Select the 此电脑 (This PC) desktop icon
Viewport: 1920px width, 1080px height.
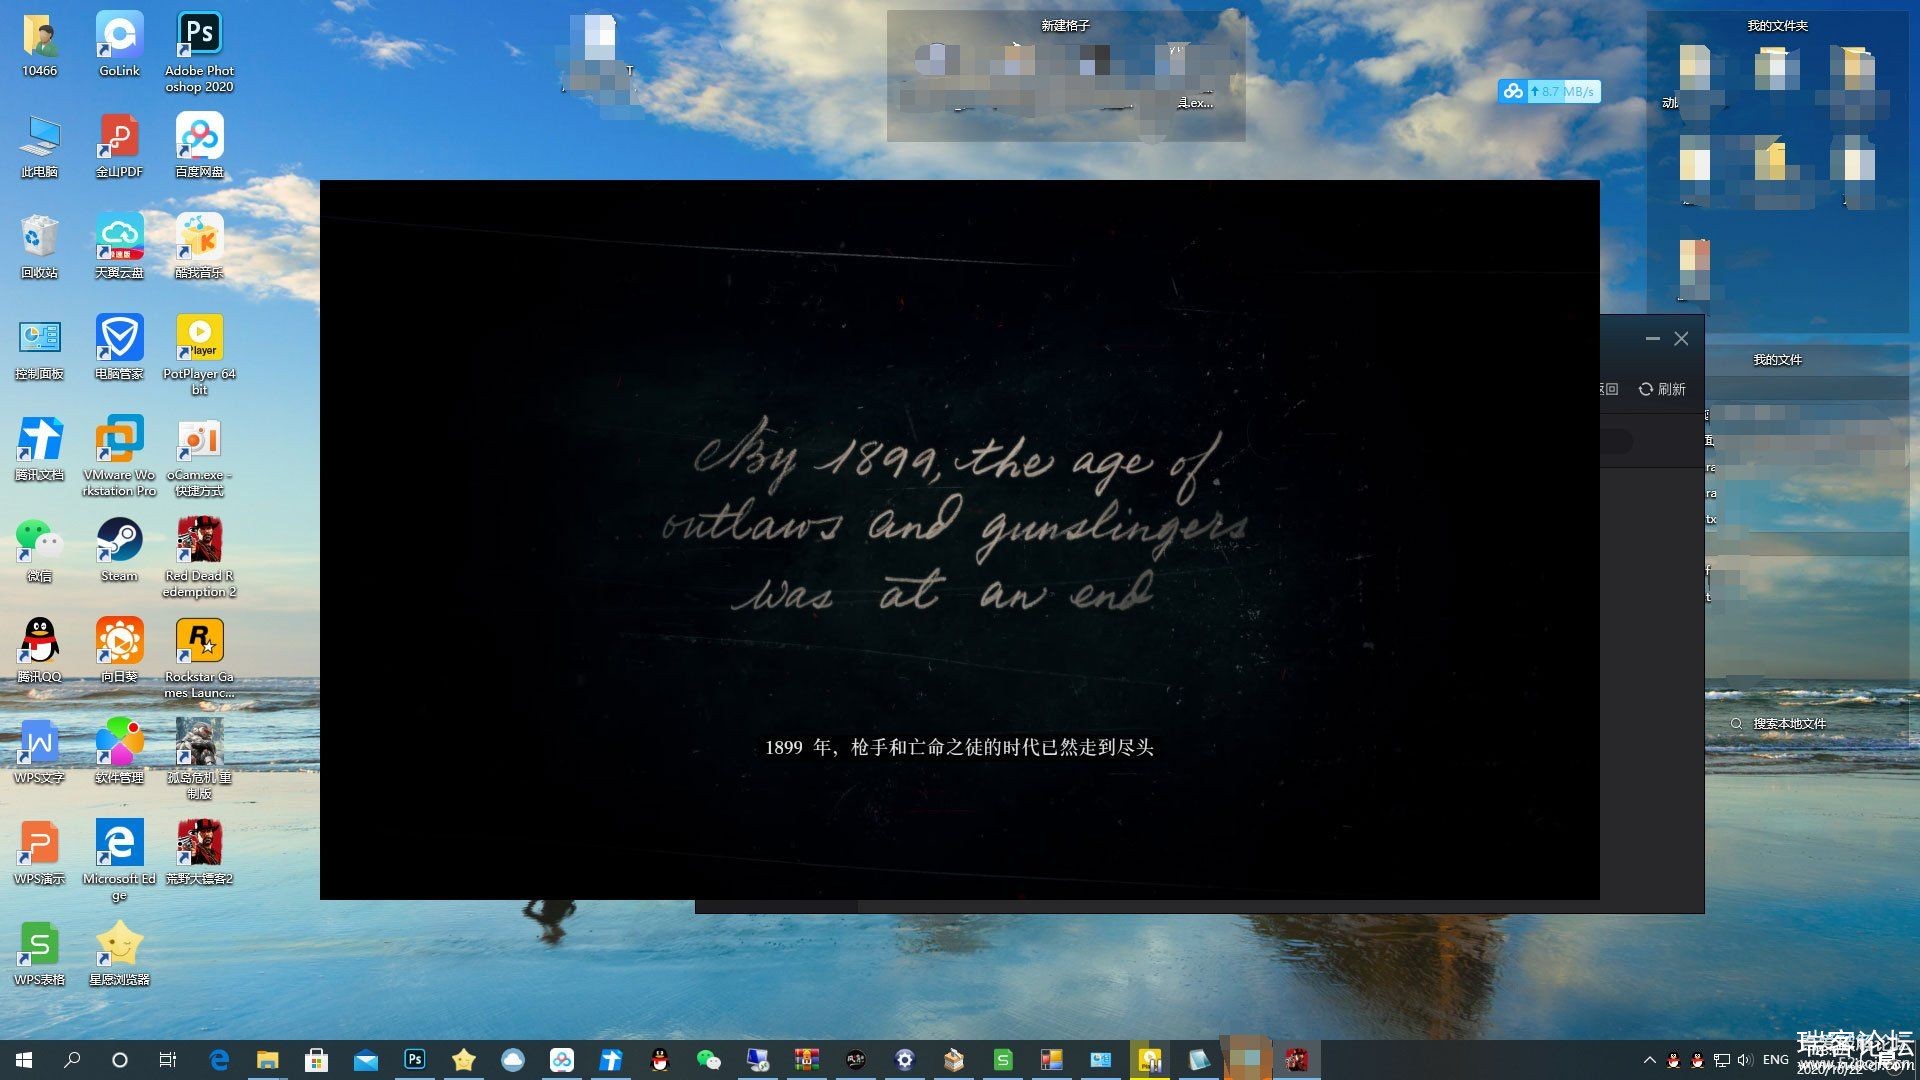pos(40,146)
